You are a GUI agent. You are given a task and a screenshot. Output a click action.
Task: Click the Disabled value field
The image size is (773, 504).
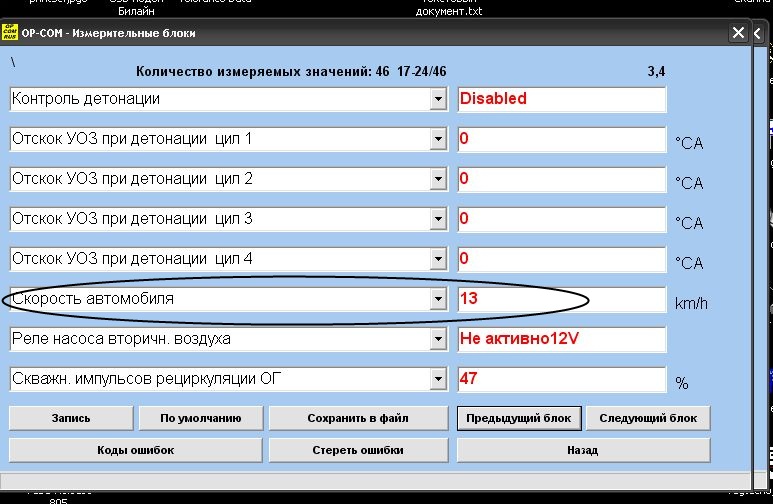pyautogui.click(x=562, y=99)
